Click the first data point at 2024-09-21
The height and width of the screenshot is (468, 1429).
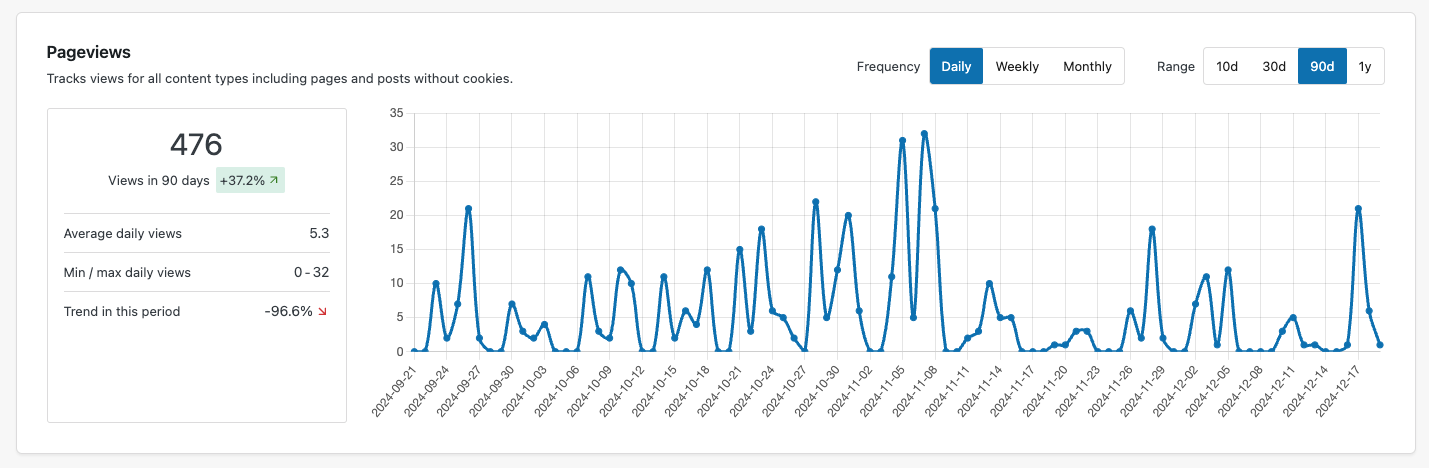(414, 351)
